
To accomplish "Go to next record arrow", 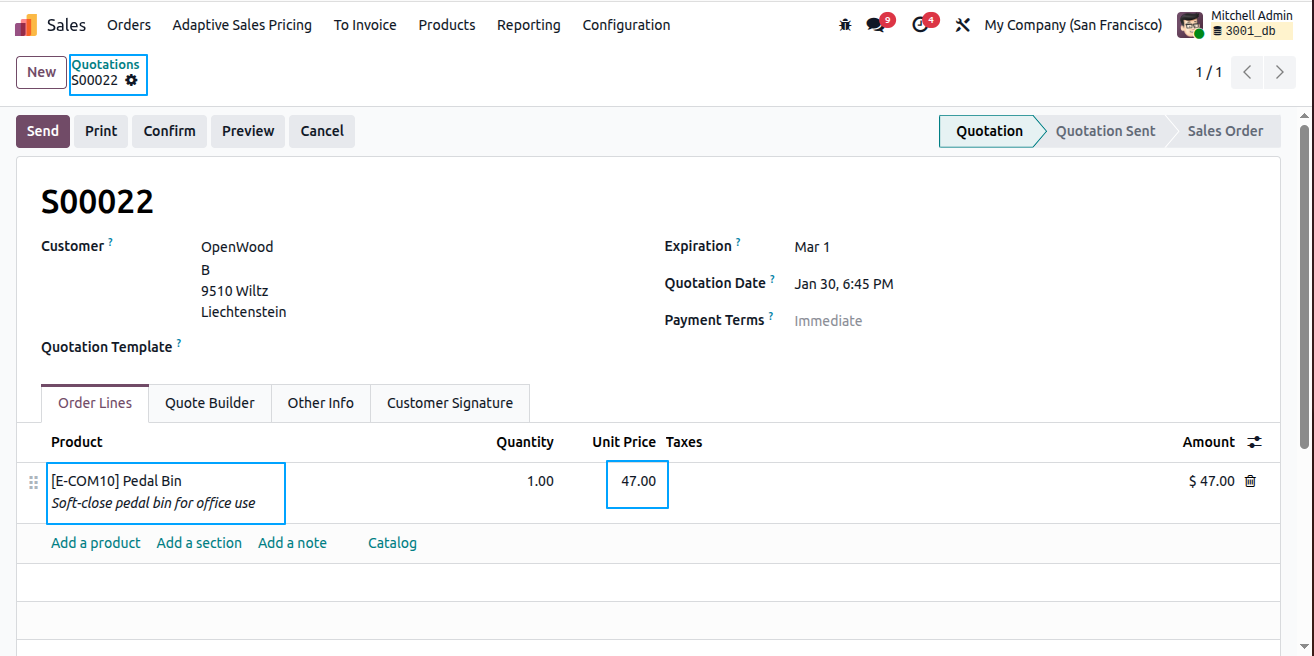I will coord(1279,72).
